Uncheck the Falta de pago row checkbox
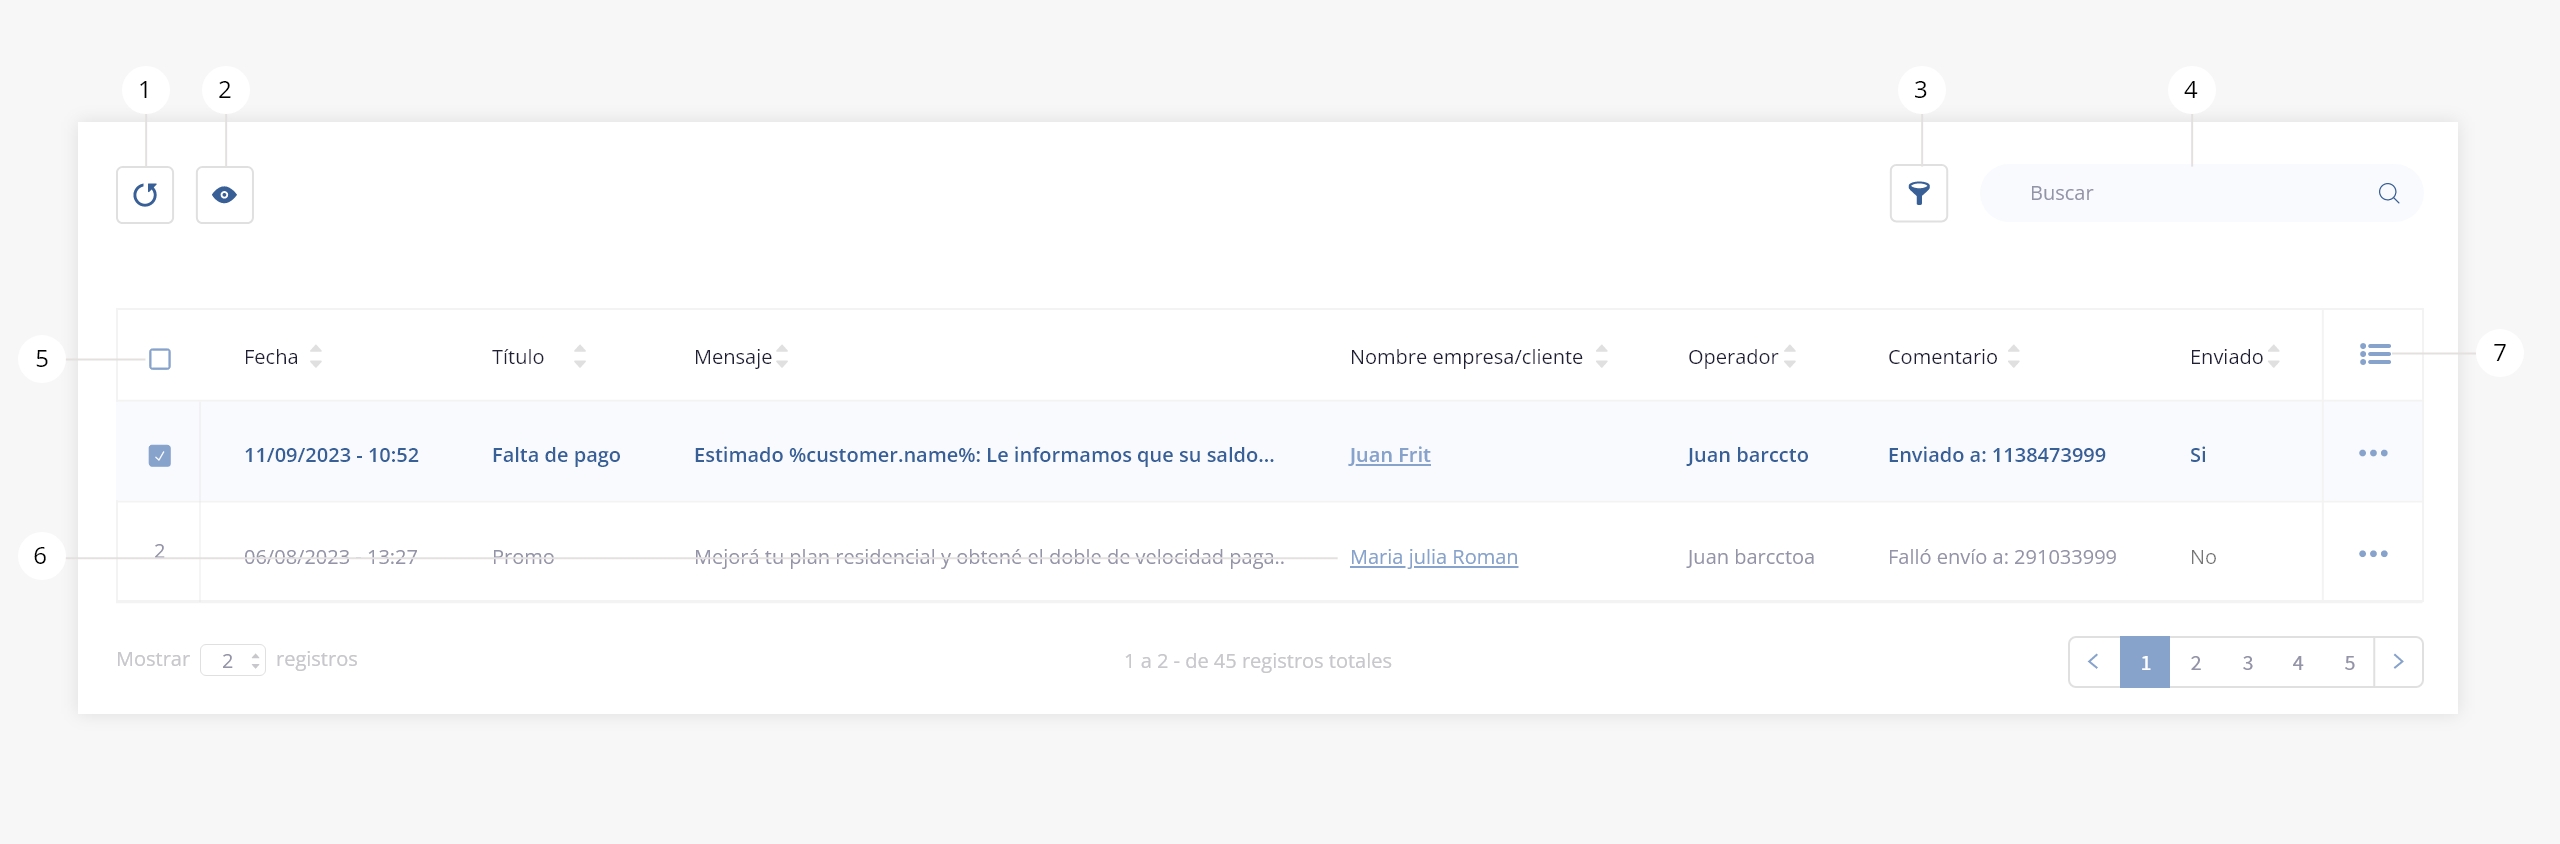 (x=160, y=456)
